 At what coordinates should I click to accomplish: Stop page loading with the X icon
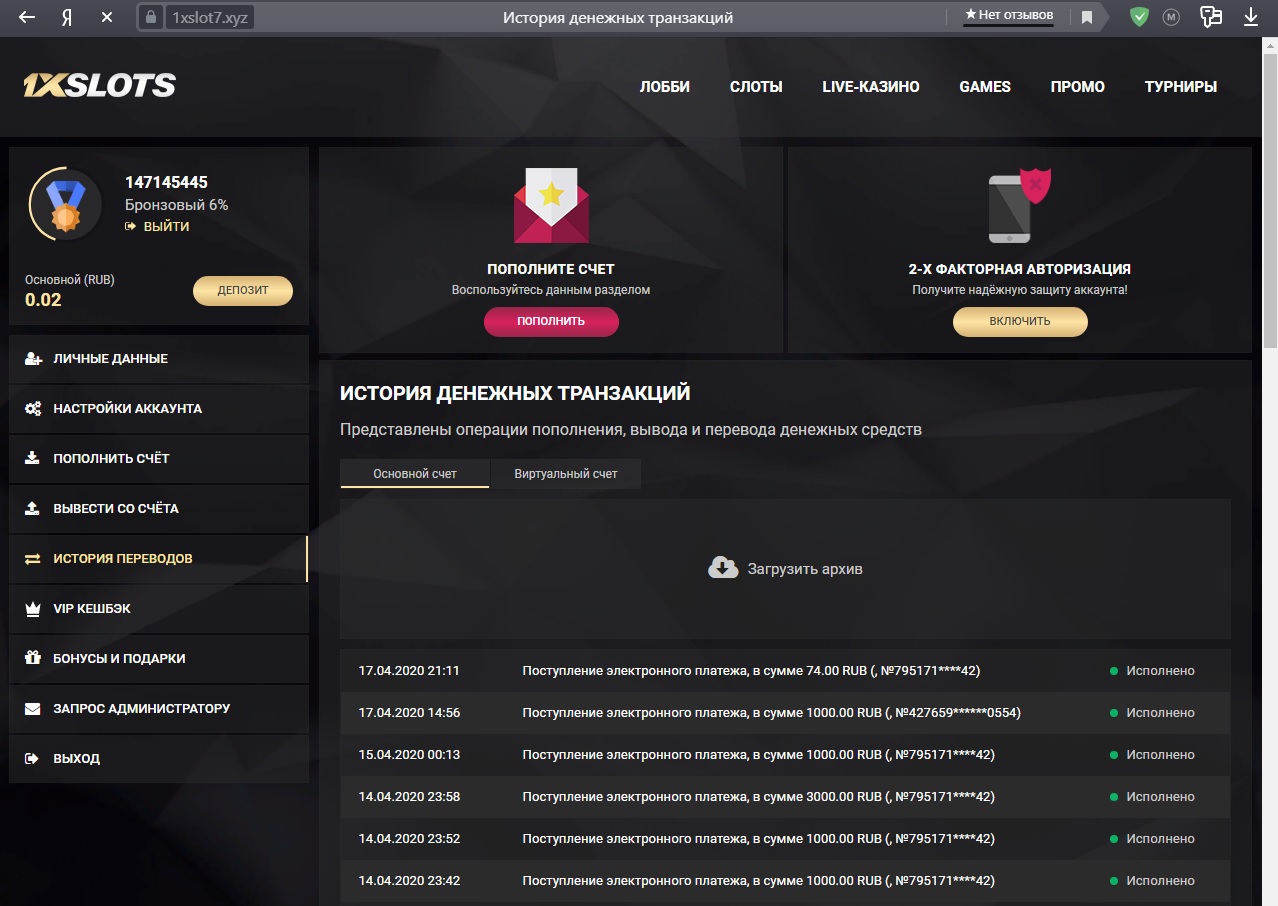(x=107, y=17)
